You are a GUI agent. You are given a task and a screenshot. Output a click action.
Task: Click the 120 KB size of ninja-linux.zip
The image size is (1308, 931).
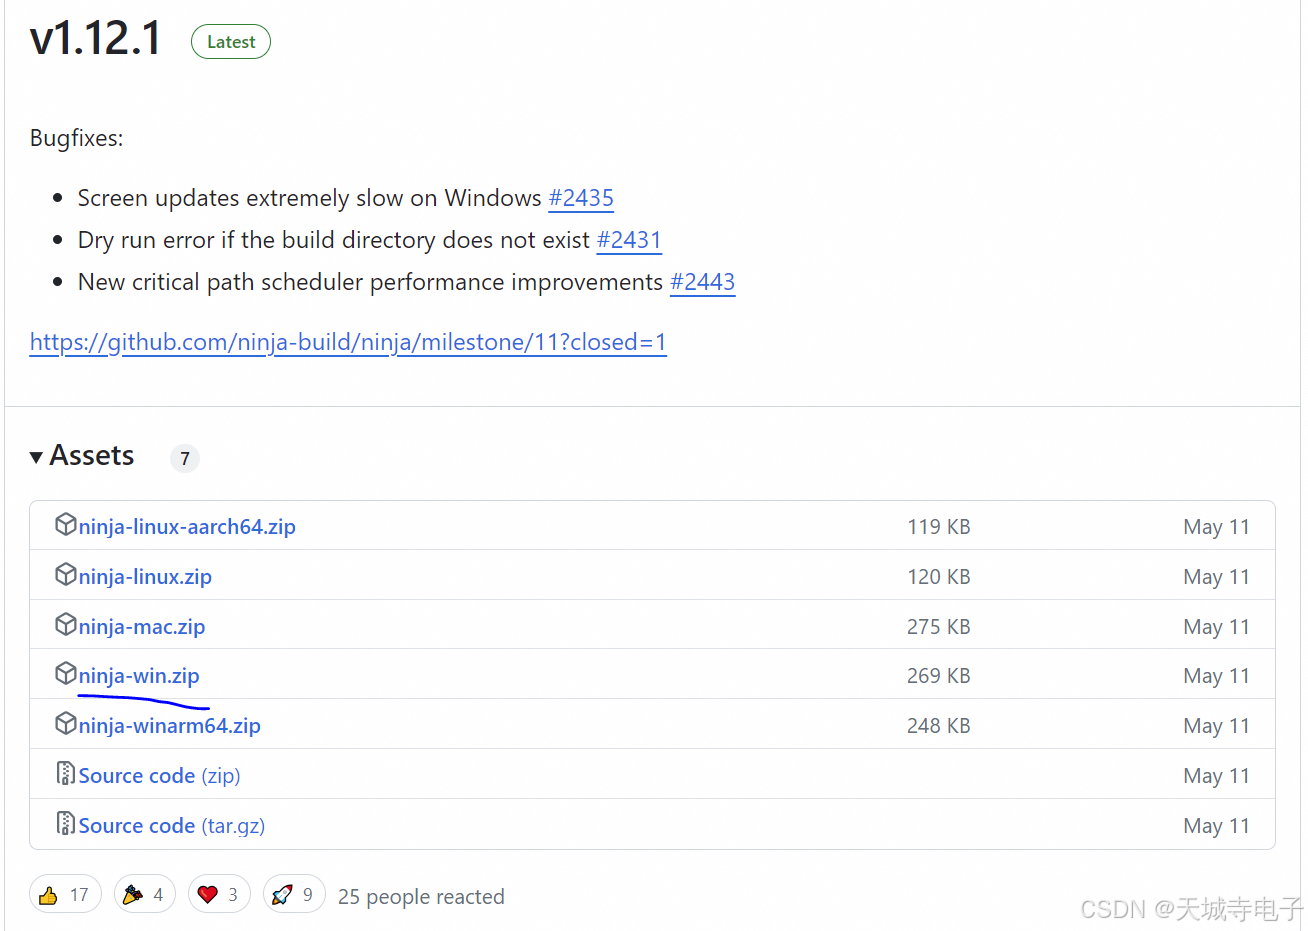pyautogui.click(x=939, y=577)
